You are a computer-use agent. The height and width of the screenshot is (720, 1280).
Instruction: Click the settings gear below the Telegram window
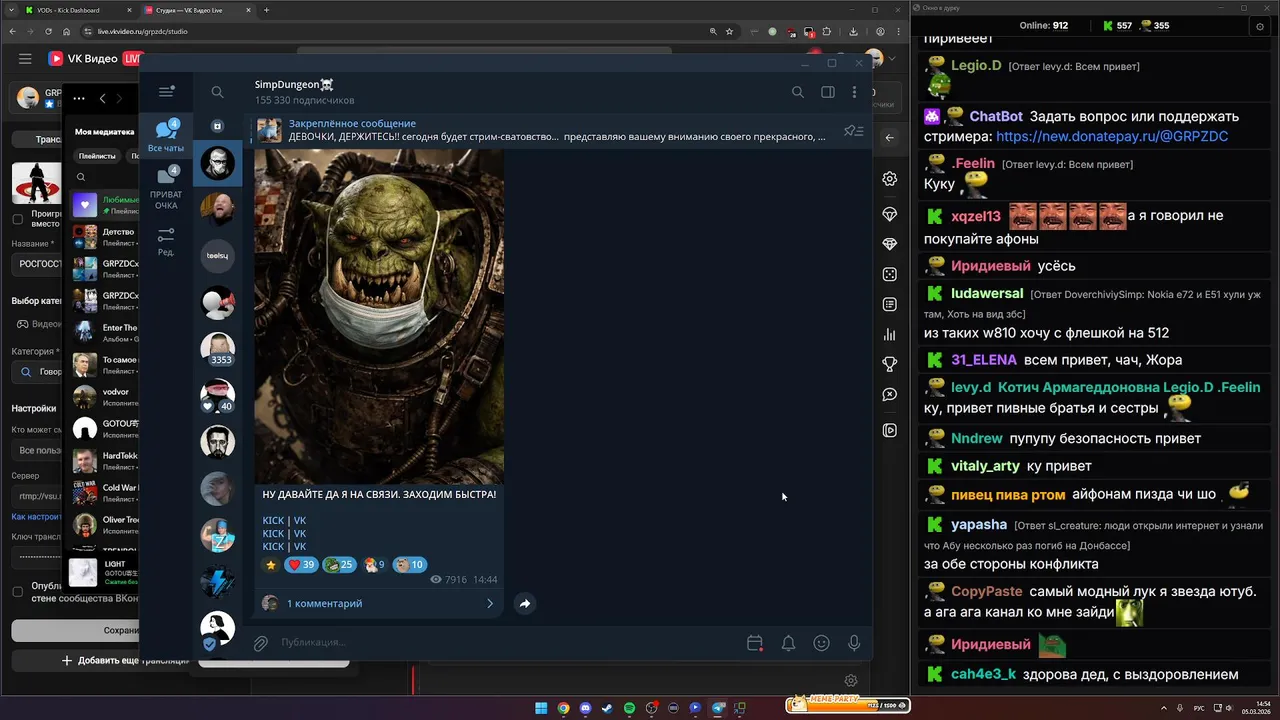pos(851,681)
